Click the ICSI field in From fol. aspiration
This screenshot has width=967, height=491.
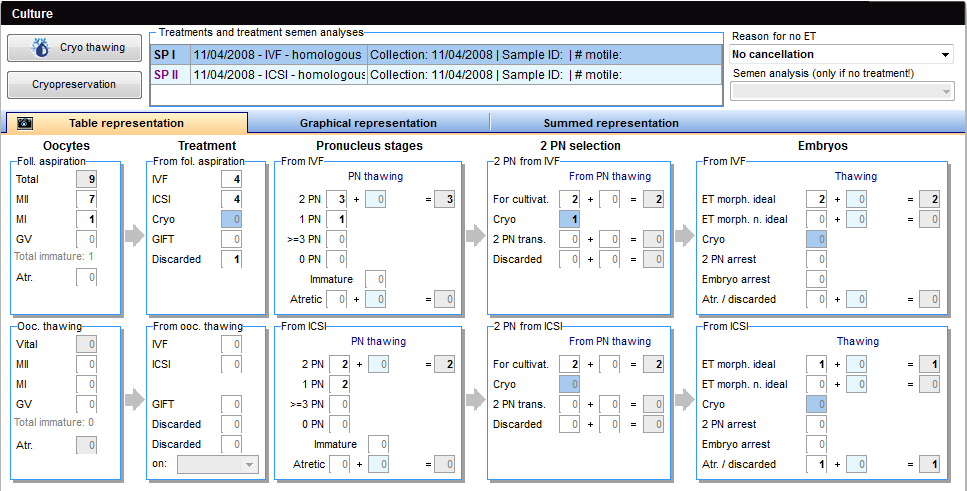tap(231, 199)
